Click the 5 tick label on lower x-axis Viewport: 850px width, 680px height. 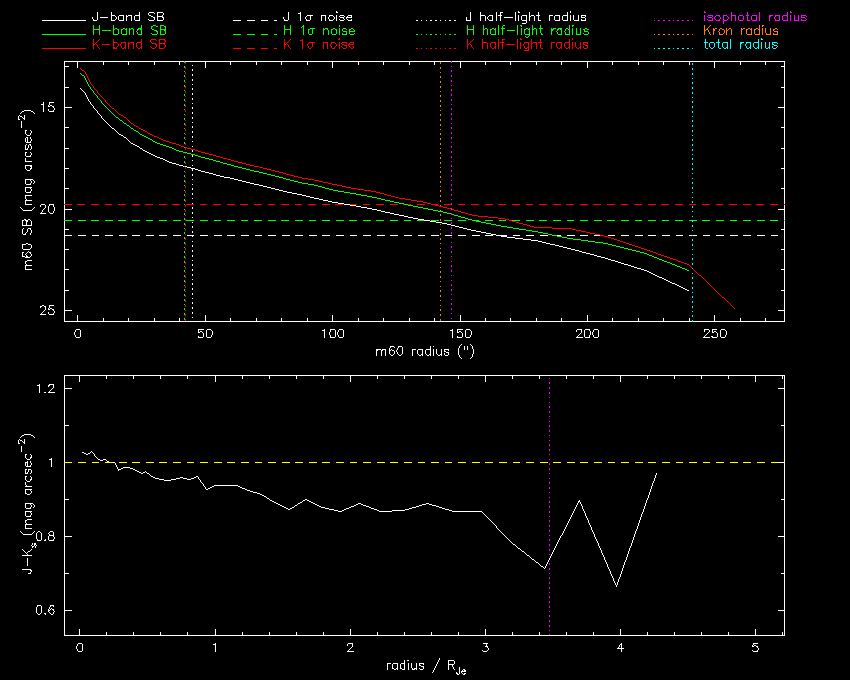coord(756,647)
